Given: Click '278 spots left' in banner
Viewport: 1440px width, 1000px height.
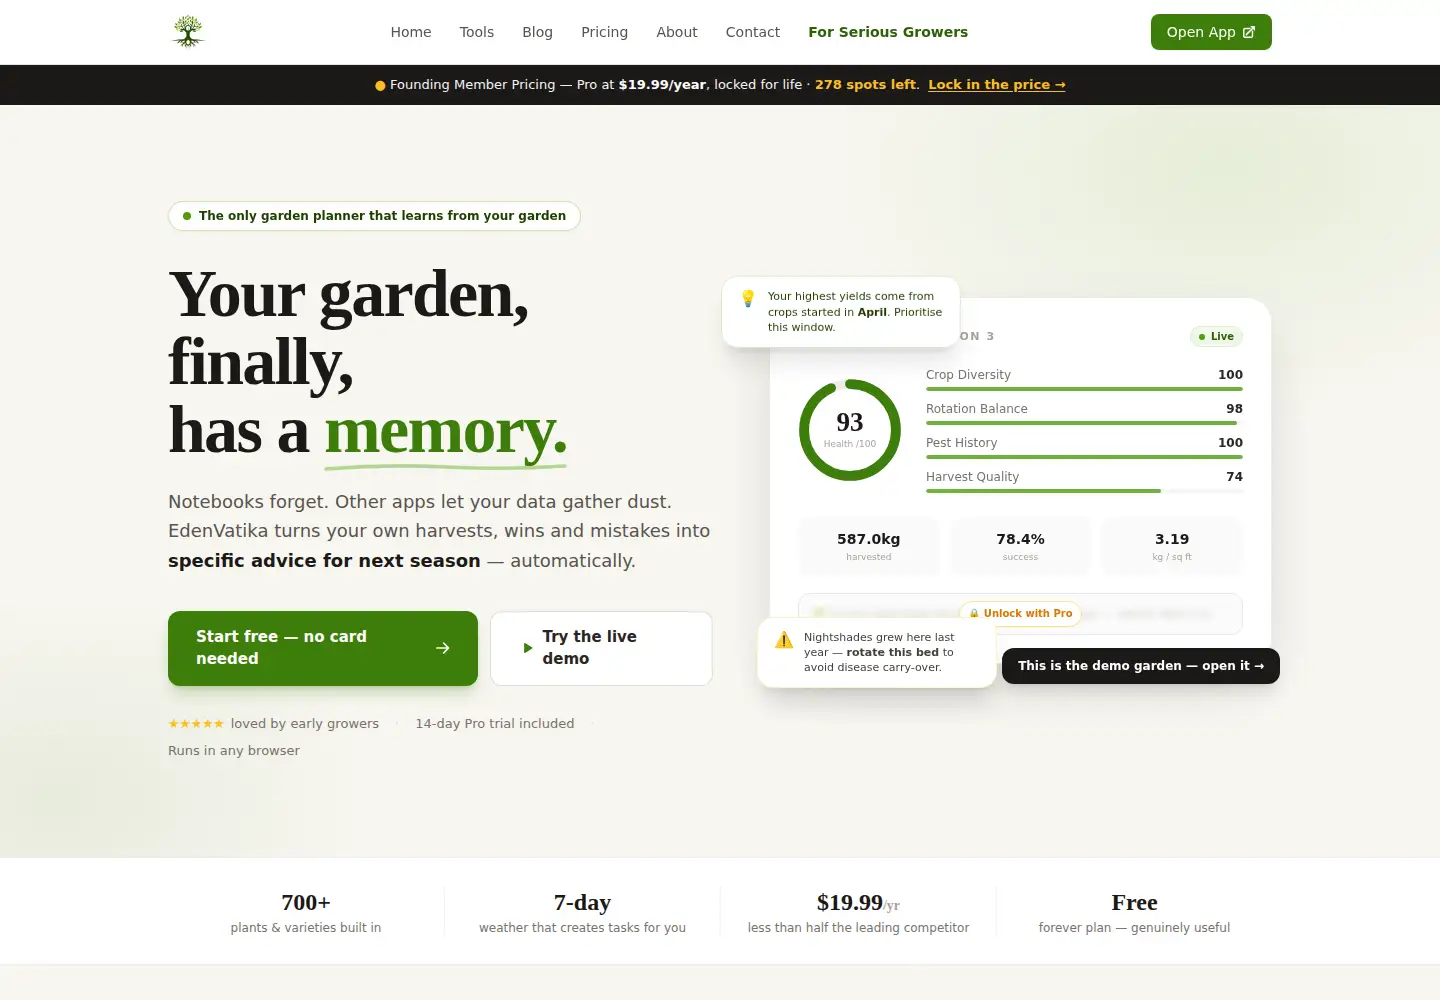Looking at the screenshot, I should coord(865,85).
